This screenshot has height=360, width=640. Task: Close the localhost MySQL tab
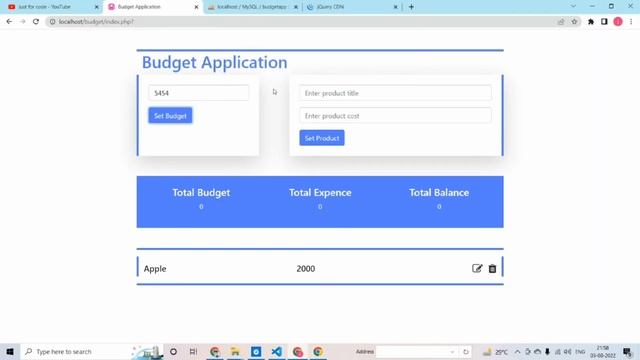(x=296, y=7)
